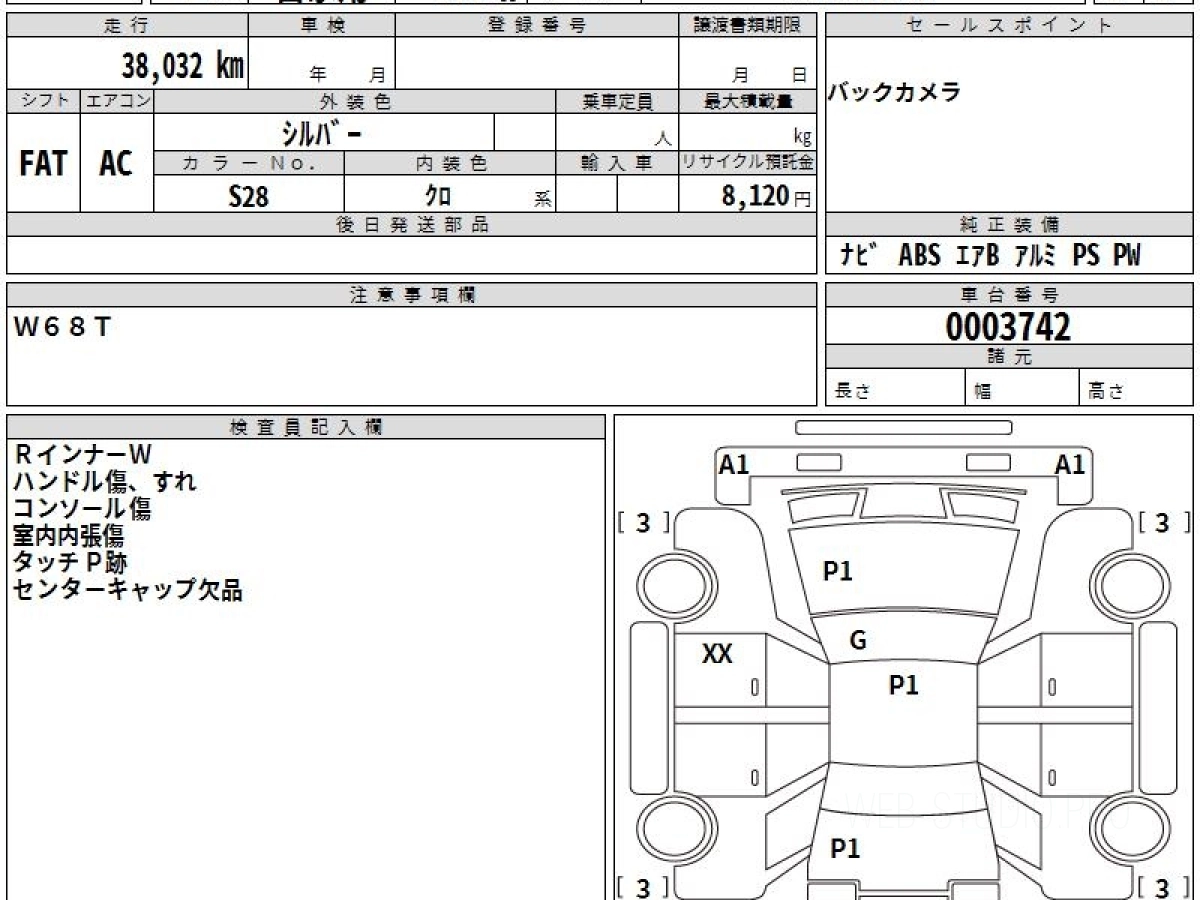
Task: Select the 走行 column header
Action: point(127,26)
